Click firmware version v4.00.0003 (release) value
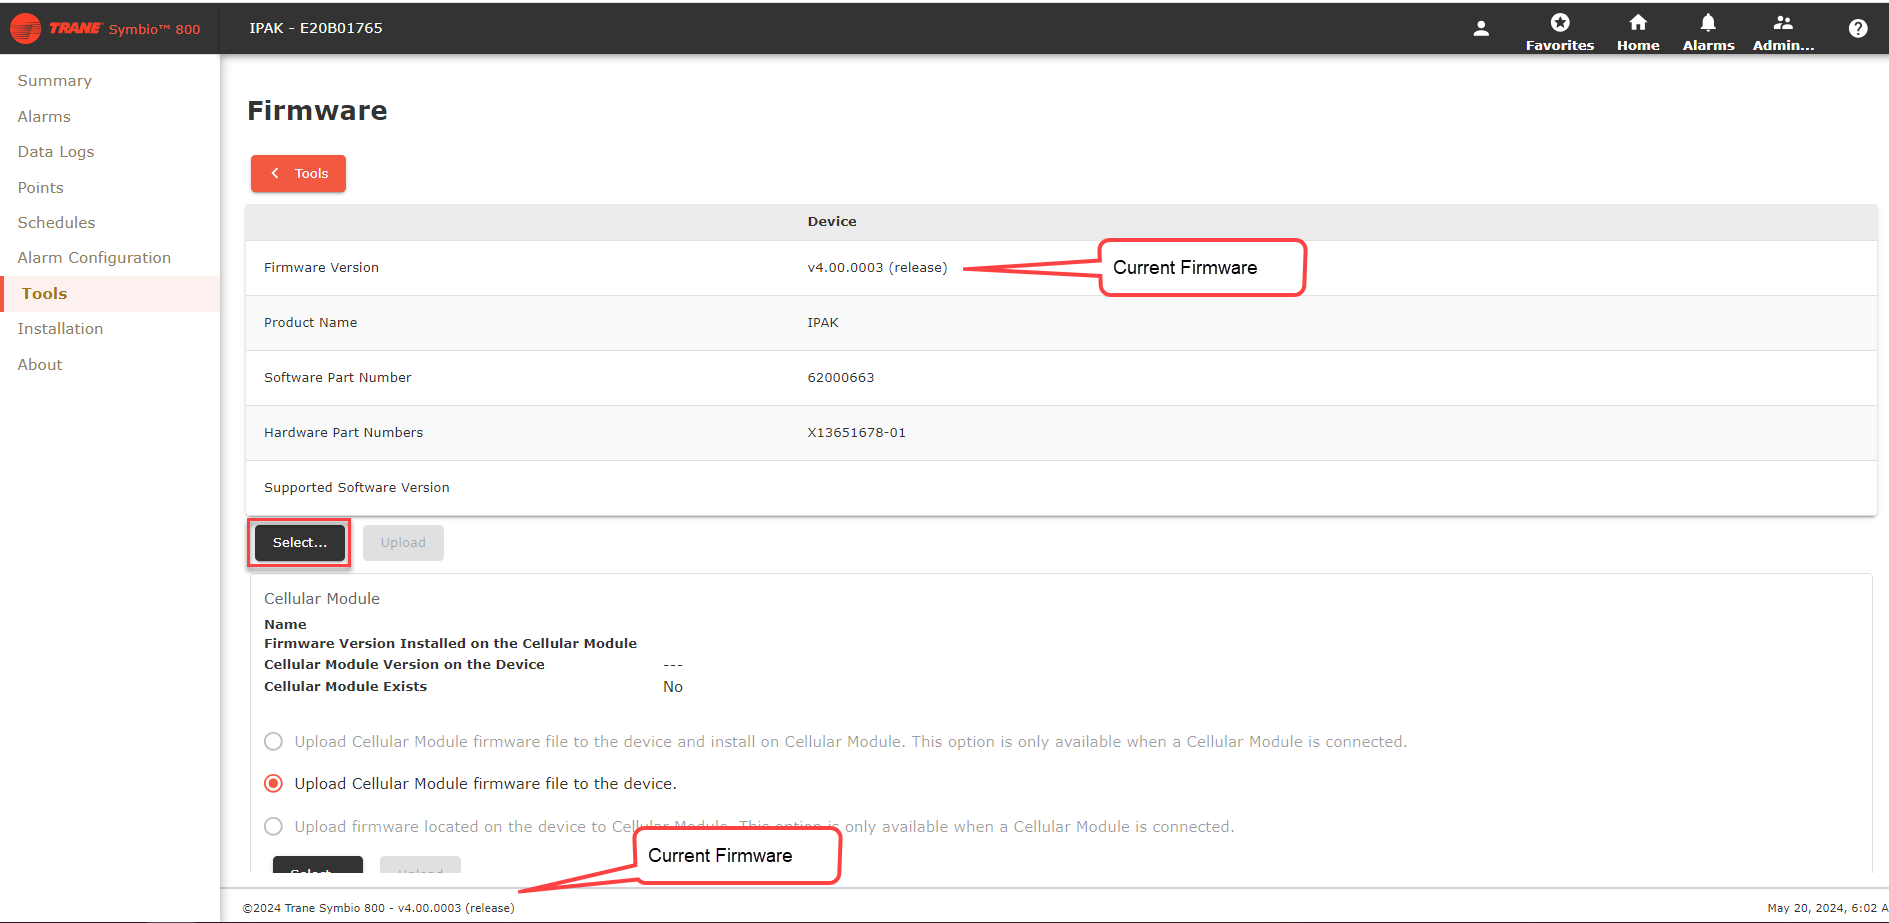 [877, 268]
